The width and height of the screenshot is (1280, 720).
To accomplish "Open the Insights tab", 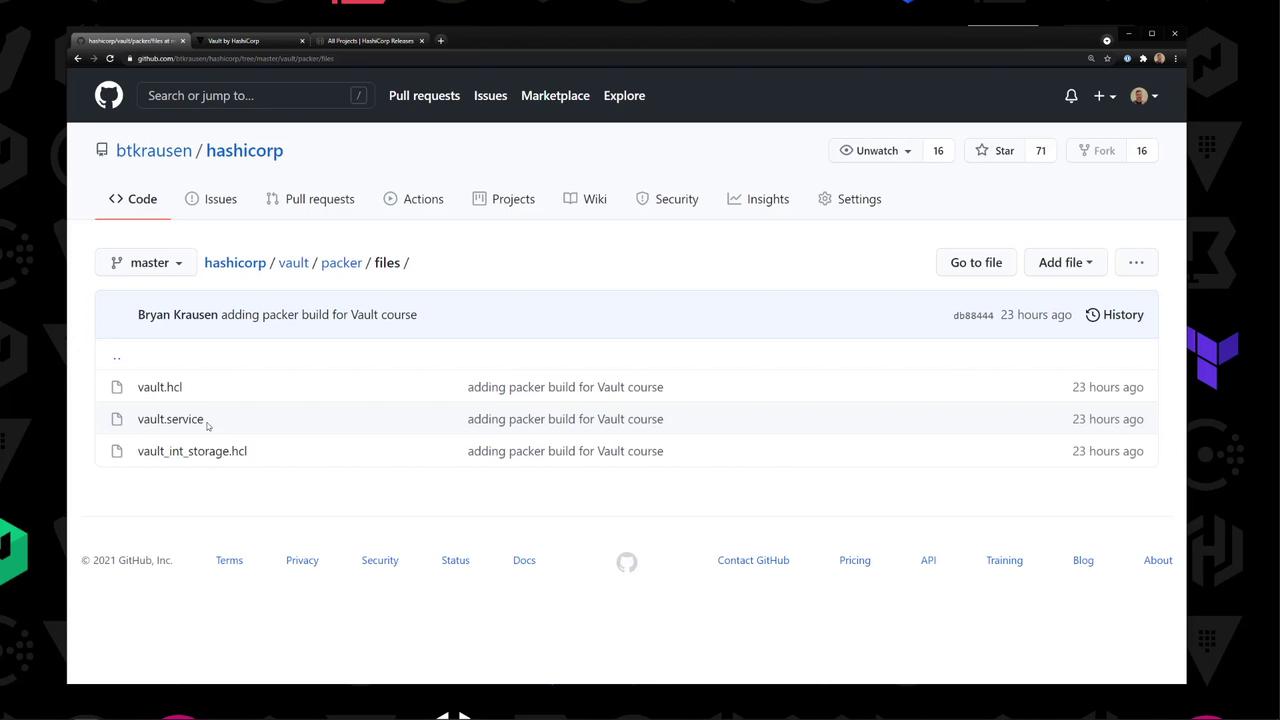I will (758, 199).
